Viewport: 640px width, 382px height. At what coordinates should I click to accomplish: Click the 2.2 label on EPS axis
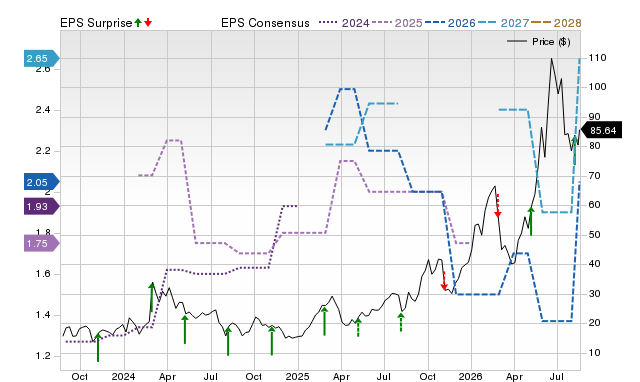(43, 151)
